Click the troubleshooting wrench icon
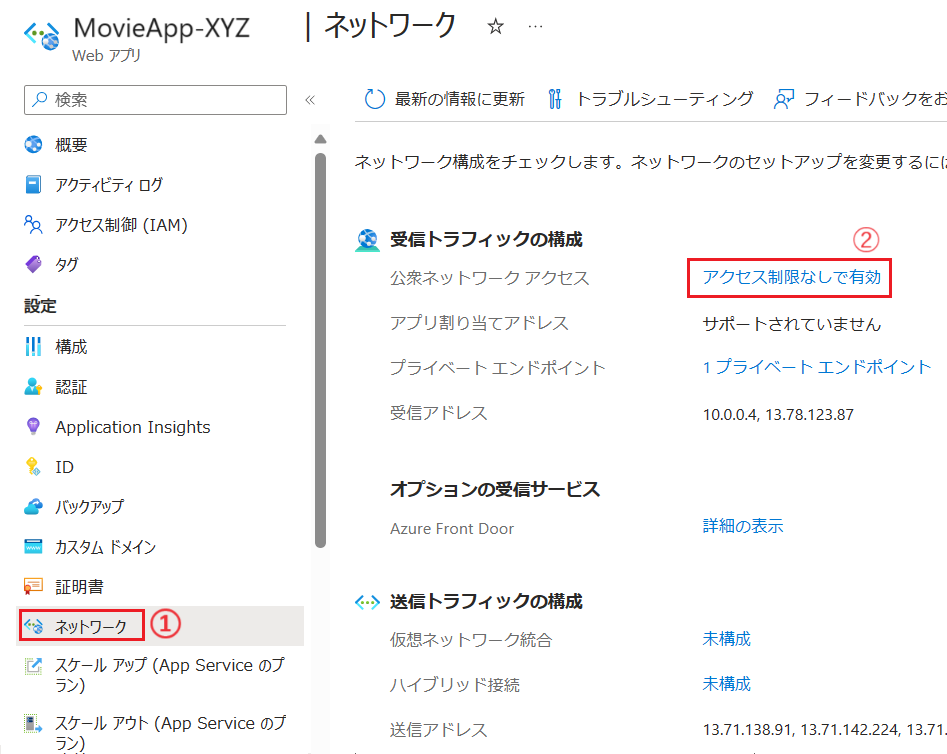 click(554, 99)
